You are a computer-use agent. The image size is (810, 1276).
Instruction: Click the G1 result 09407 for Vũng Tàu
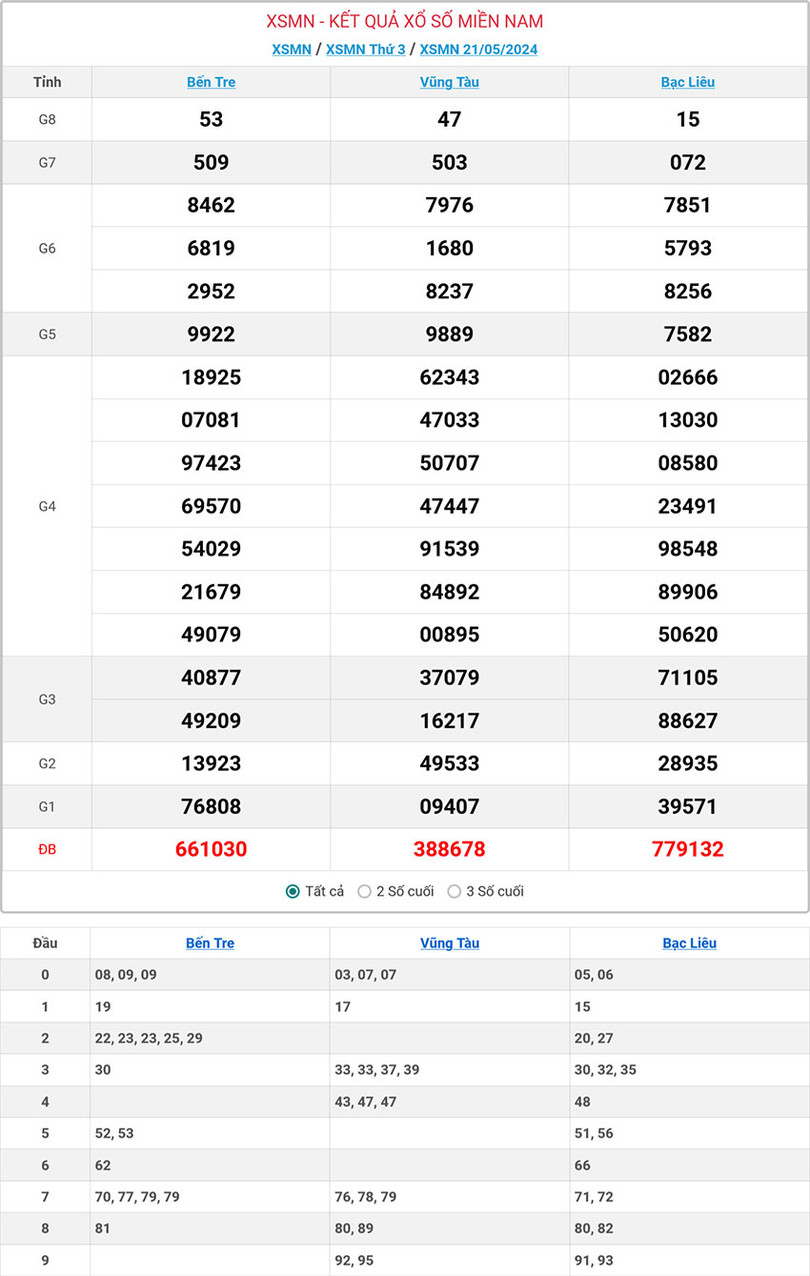(x=449, y=806)
